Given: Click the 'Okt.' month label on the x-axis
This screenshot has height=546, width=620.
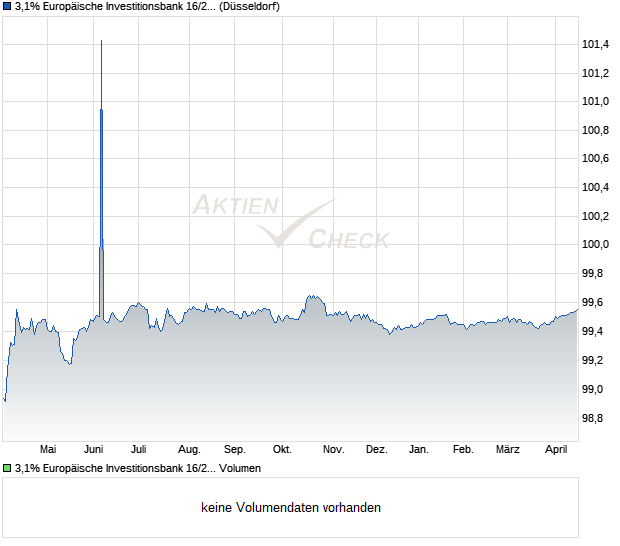Looking at the screenshot, I should [282, 450].
